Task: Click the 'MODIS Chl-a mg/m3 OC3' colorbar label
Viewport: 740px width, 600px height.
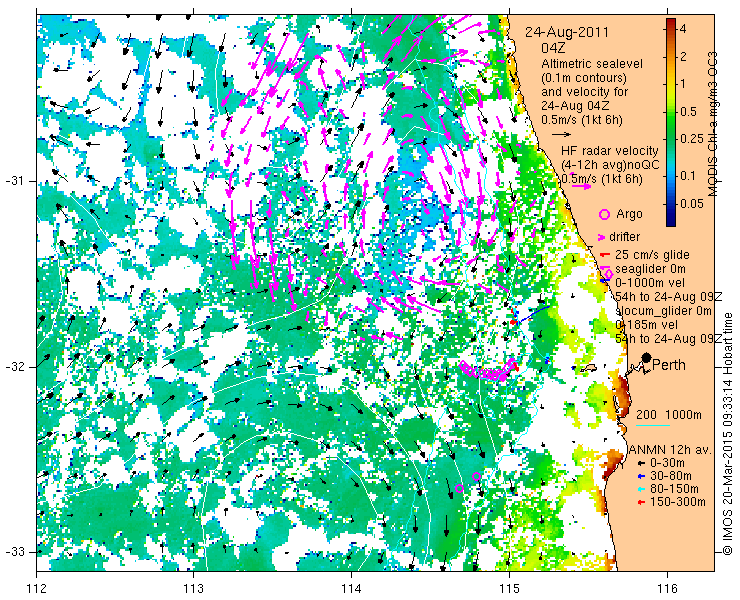Action: click(712, 123)
